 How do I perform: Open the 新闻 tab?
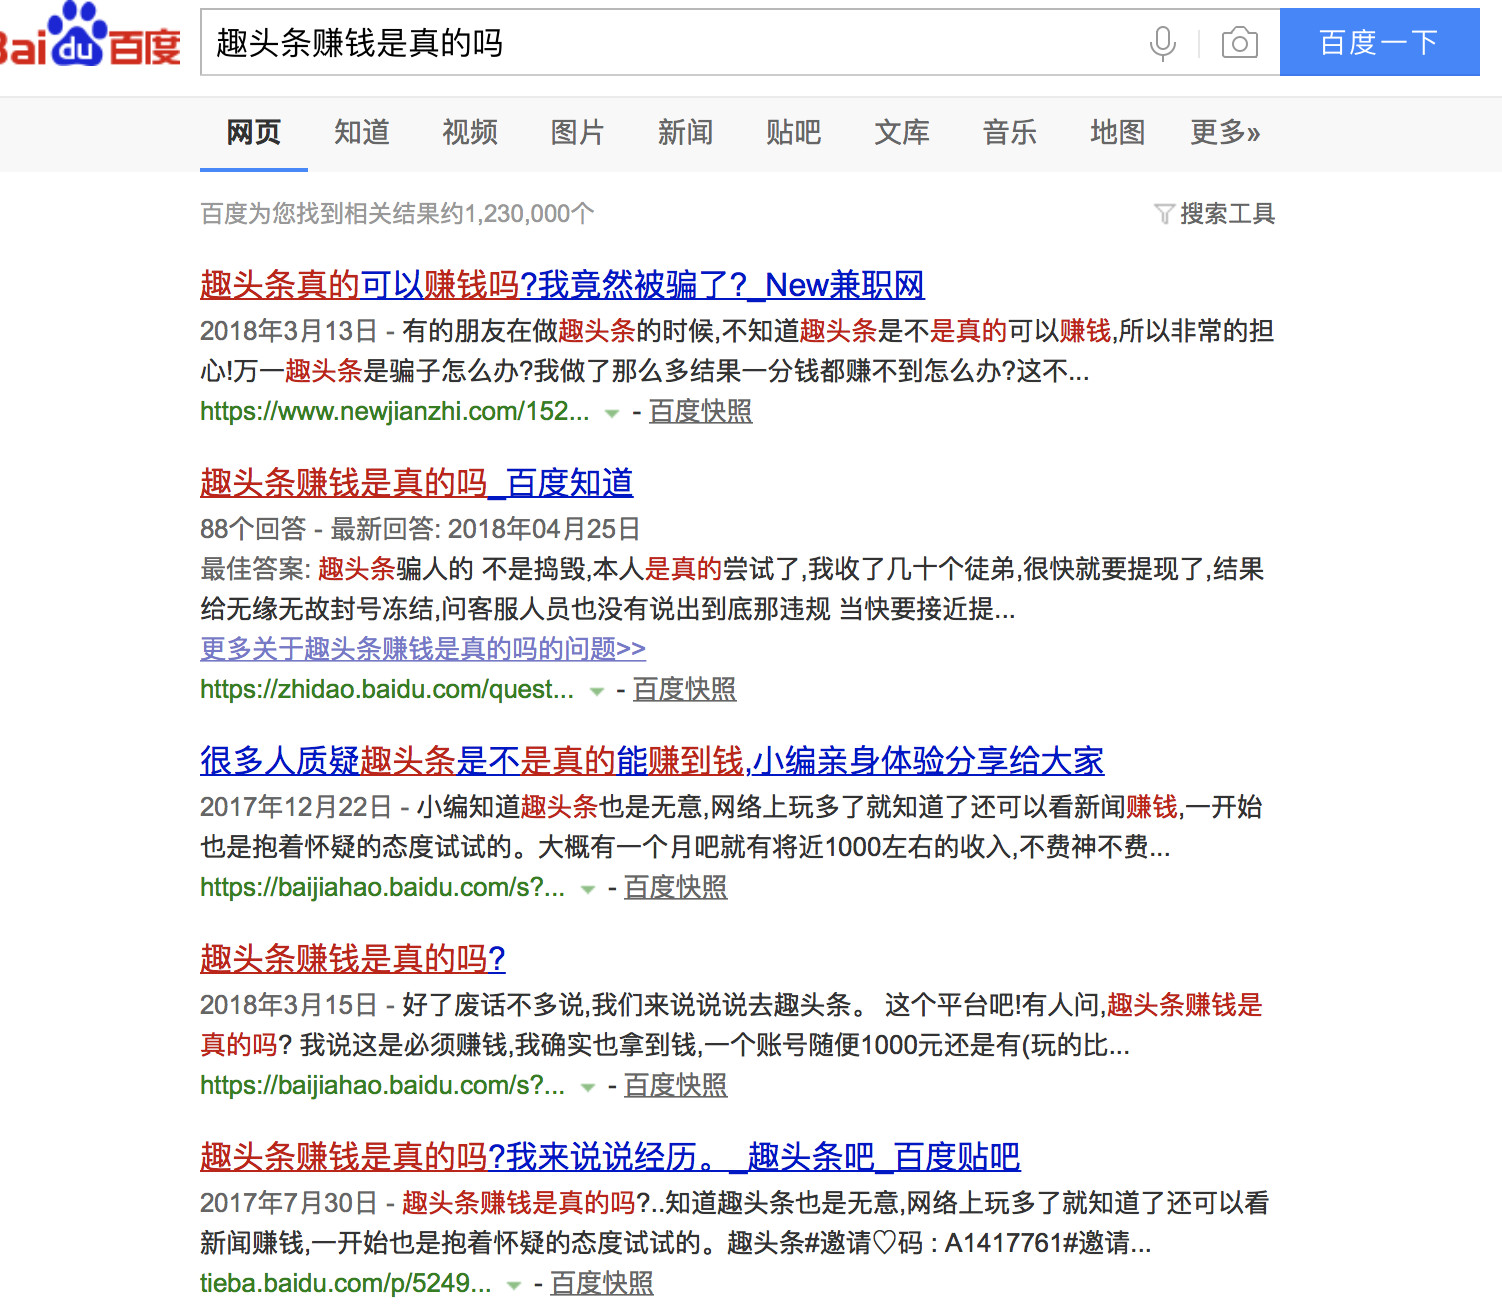point(685,132)
